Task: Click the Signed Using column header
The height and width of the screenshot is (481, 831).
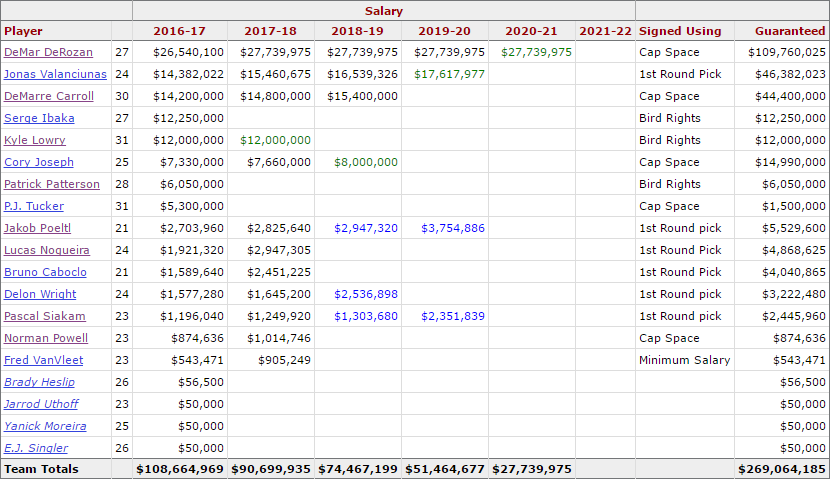Action: click(x=679, y=31)
